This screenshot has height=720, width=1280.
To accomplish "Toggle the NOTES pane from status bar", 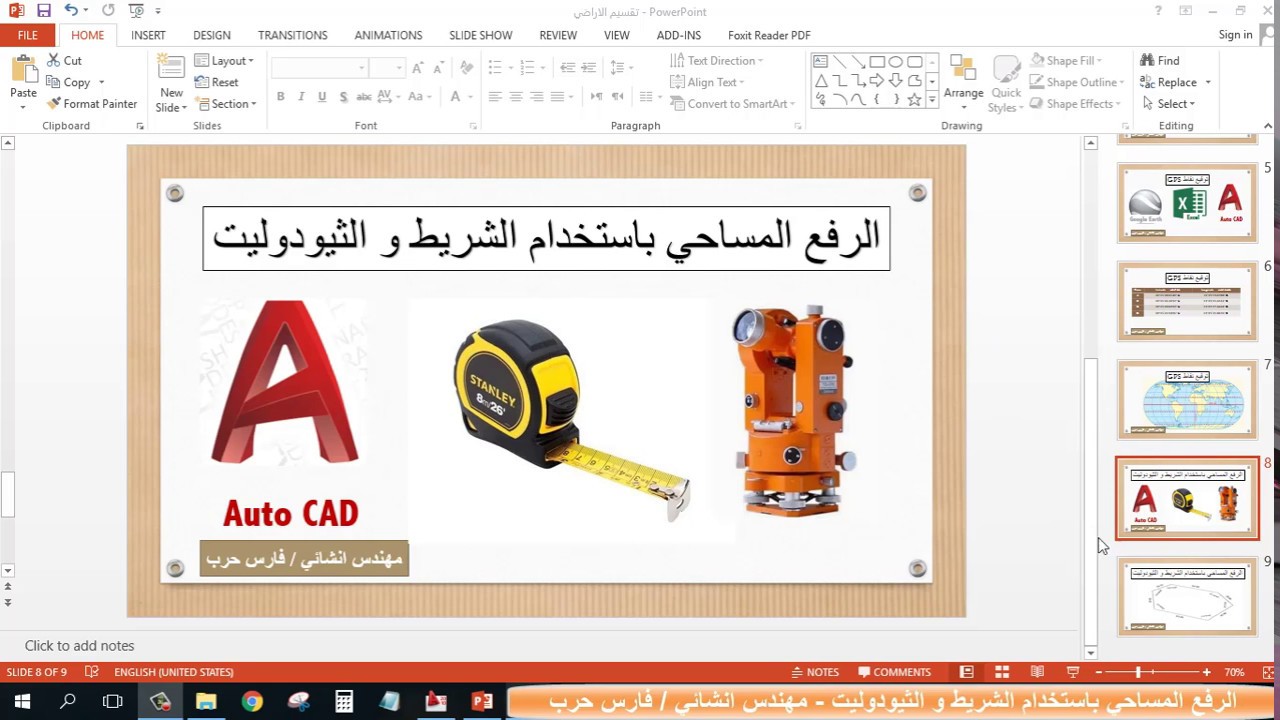I will (813, 672).
